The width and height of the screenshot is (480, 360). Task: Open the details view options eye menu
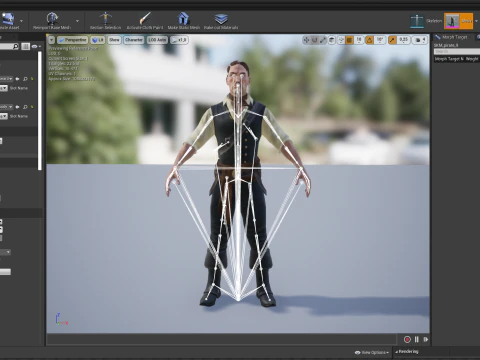36,46
